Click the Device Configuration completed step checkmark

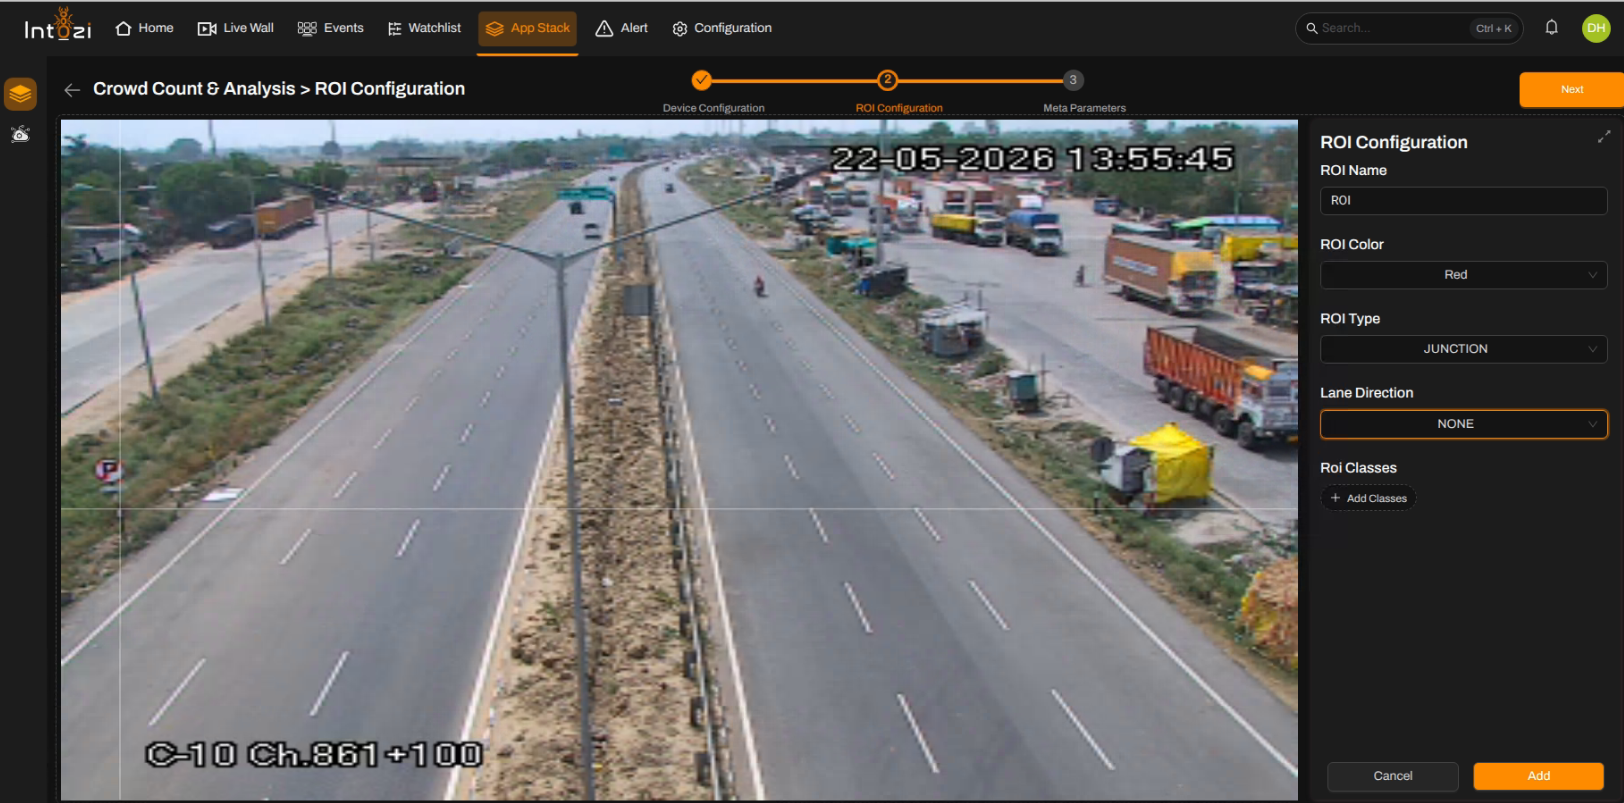[702, 80]
